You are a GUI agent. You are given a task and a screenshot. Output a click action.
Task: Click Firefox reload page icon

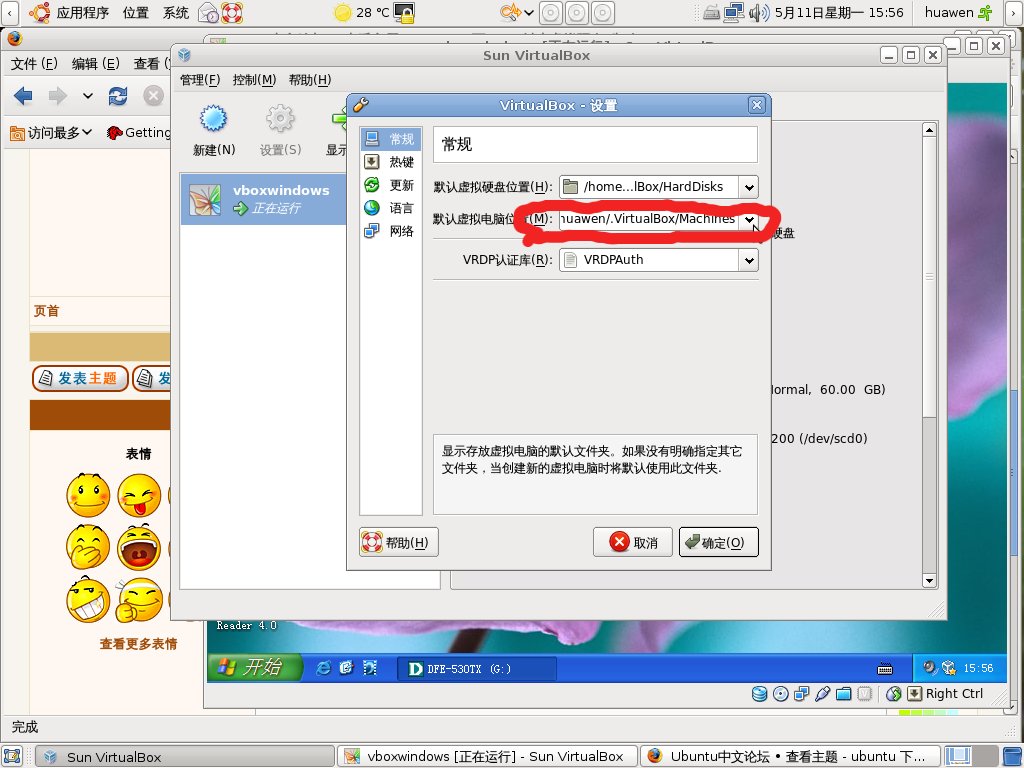pos(118,96)
